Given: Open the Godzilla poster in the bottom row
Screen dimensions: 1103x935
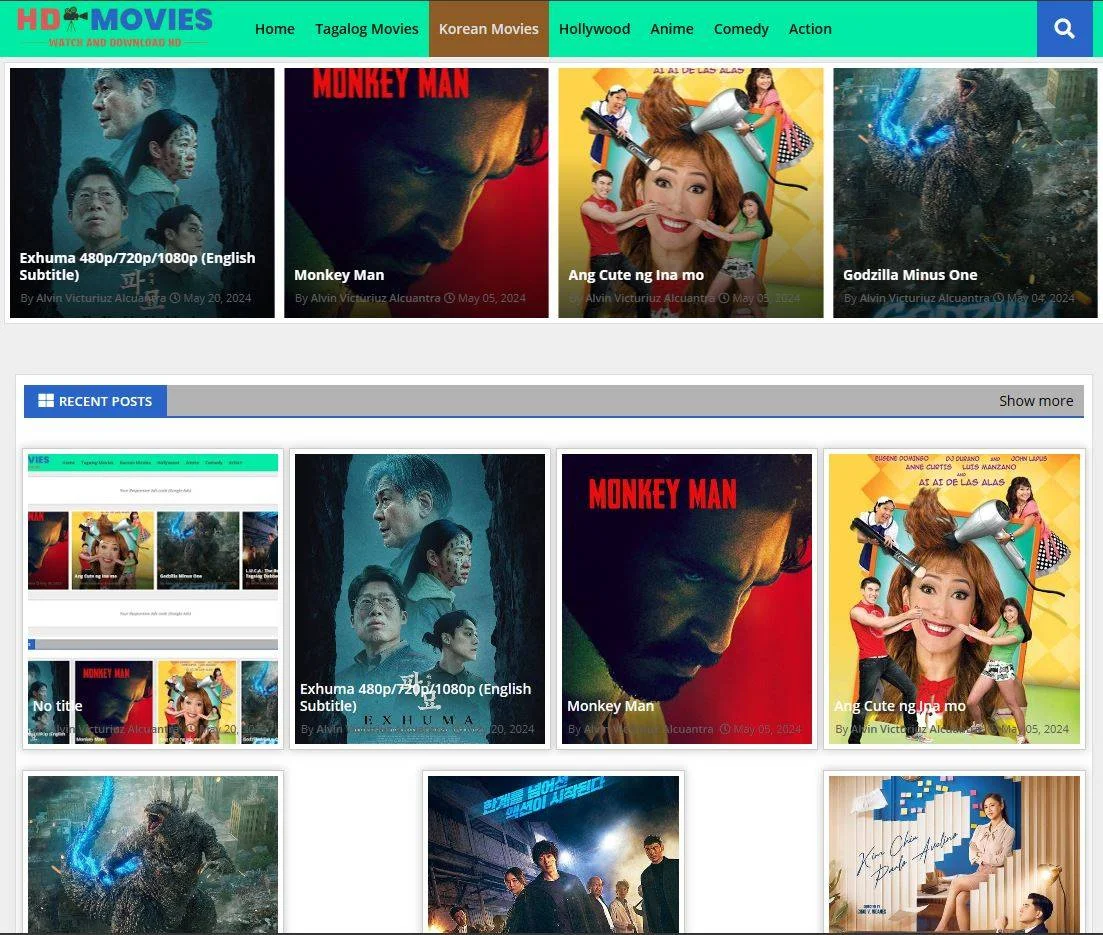Looking at the screenshot, I should (153, 854).
